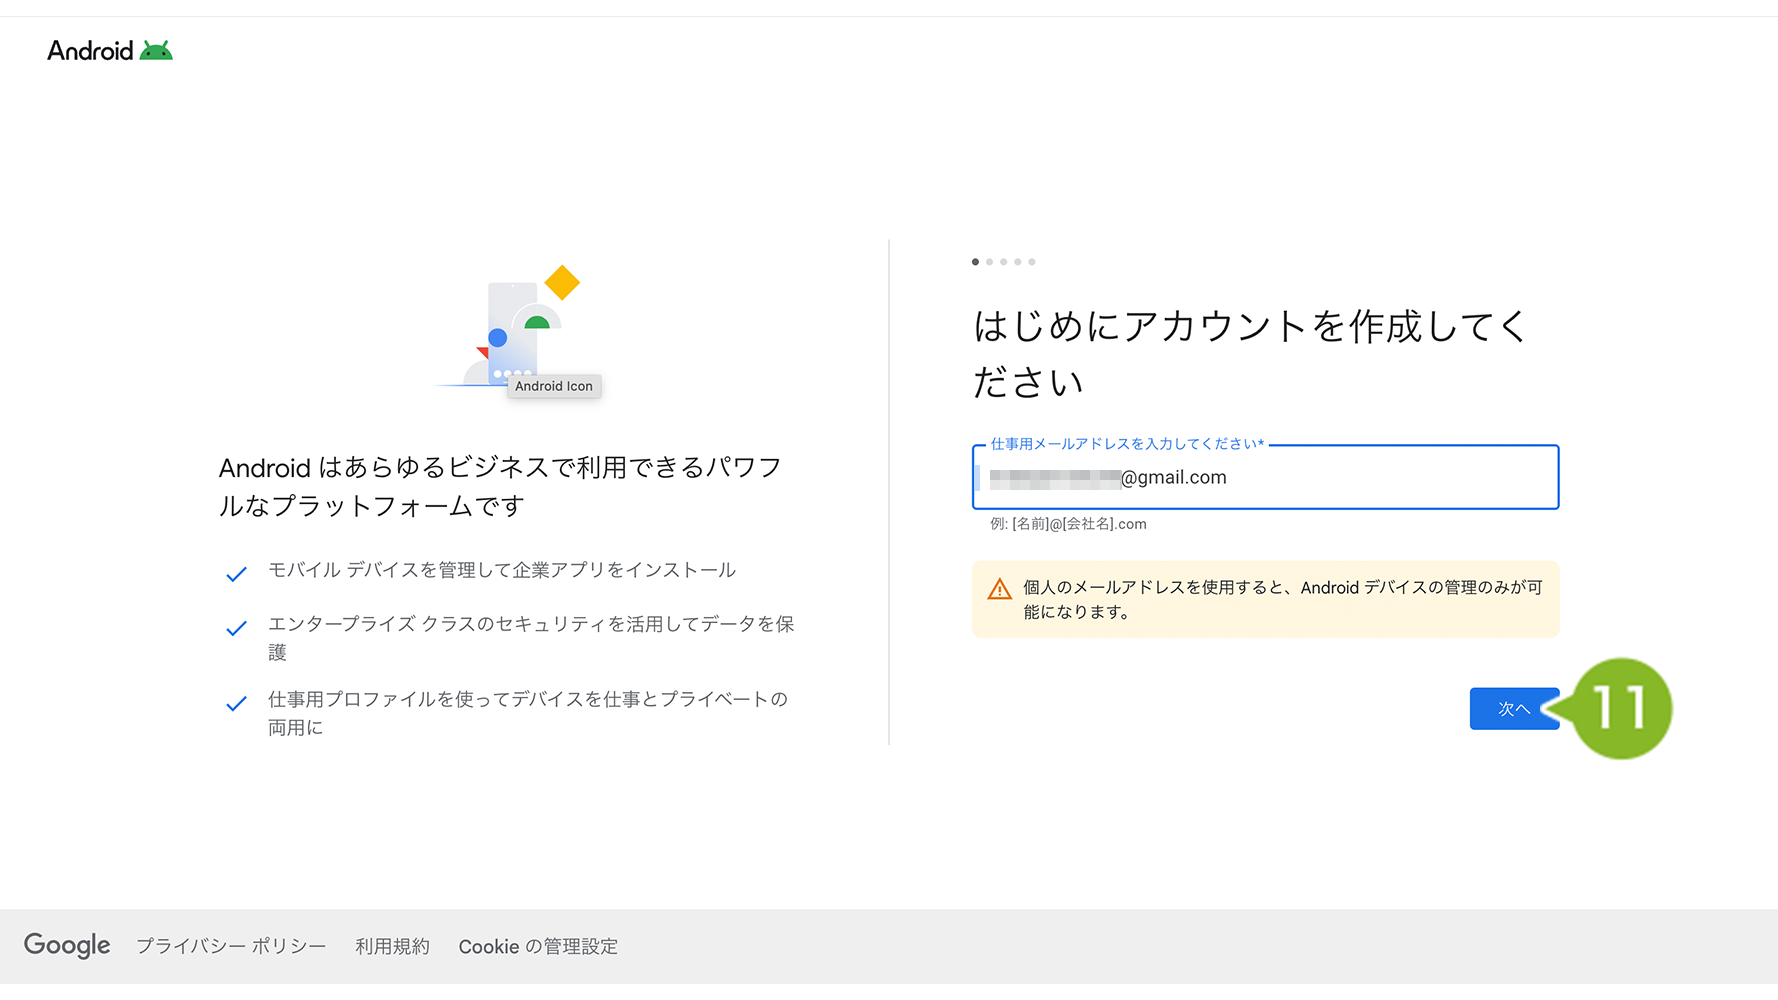Click the 次へ button
This screenshot has width=1778, height=1000.
coord(1514,709)
